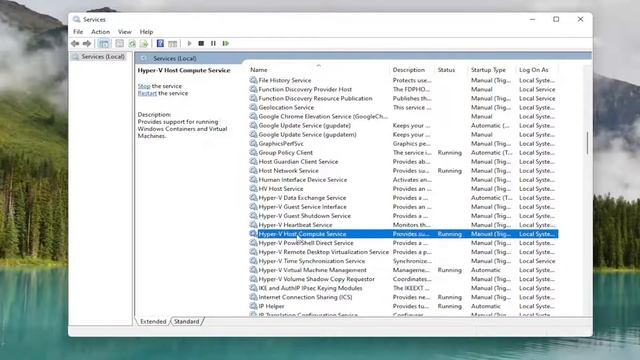
Task: Click the Hyper-V Heartbeat Service gear icon
Action: (253, 224)
